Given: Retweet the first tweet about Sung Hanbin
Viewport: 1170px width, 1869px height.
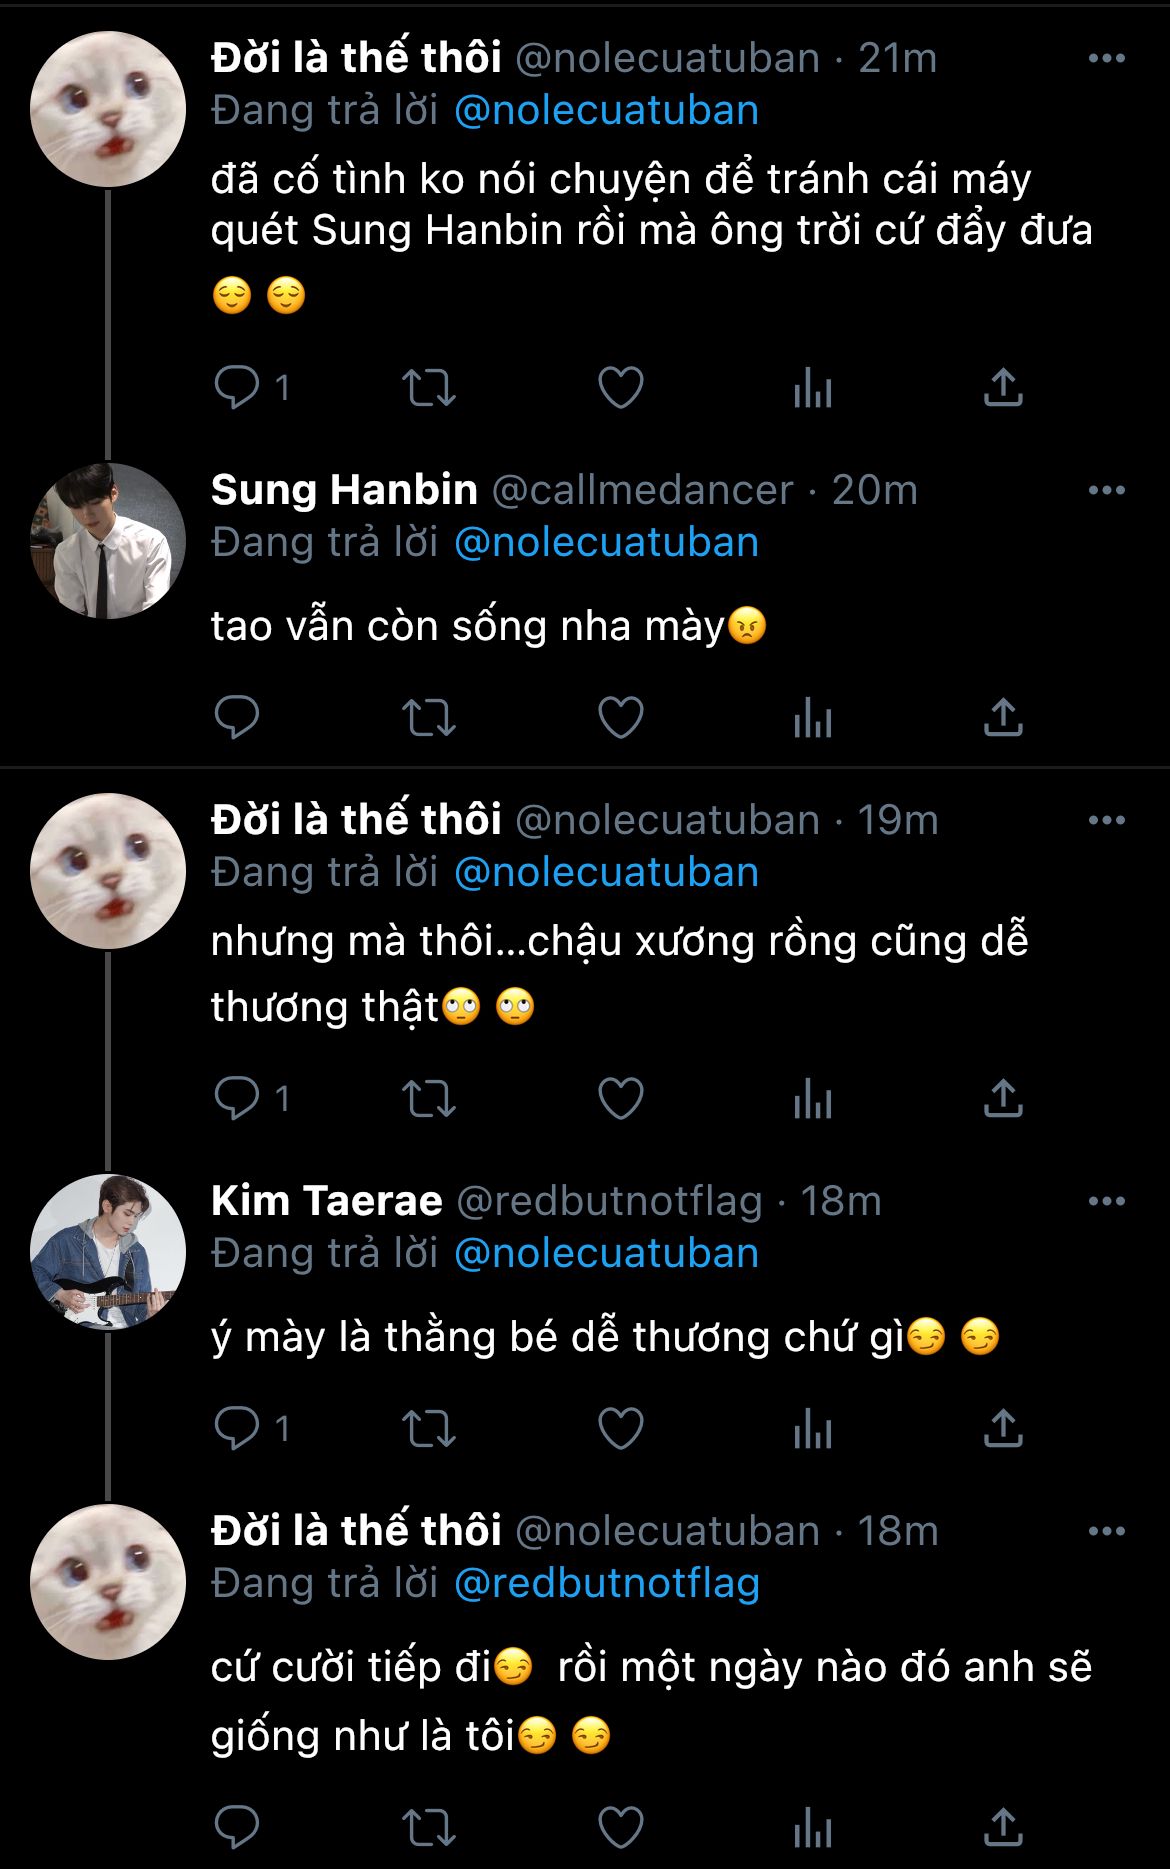Looking at the screenshot, I should click(x=428, y=387).
